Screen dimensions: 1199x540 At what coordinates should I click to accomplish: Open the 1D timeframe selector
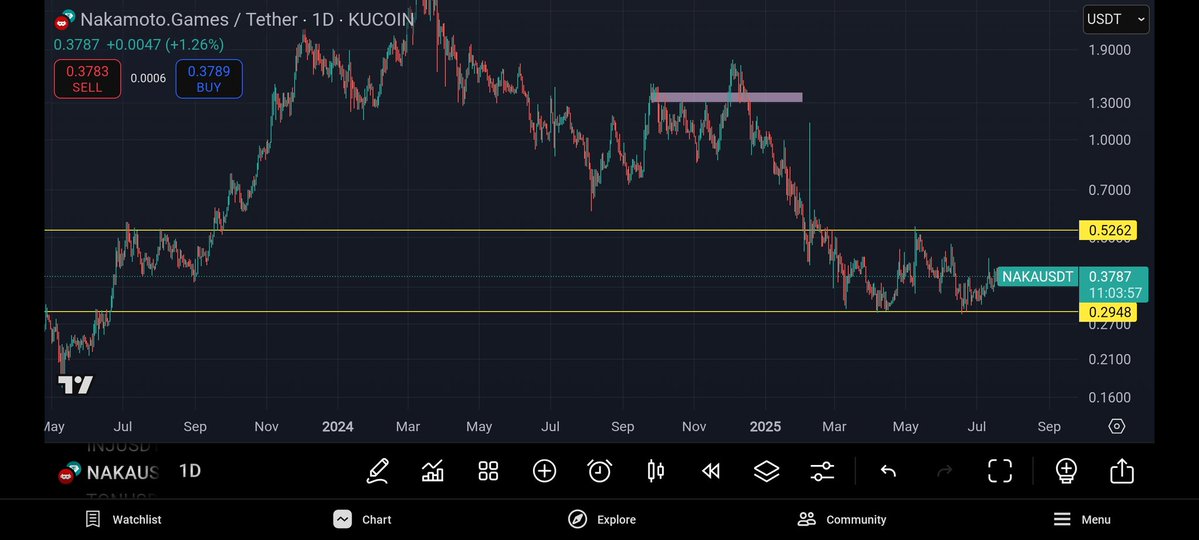coord(190,471)
